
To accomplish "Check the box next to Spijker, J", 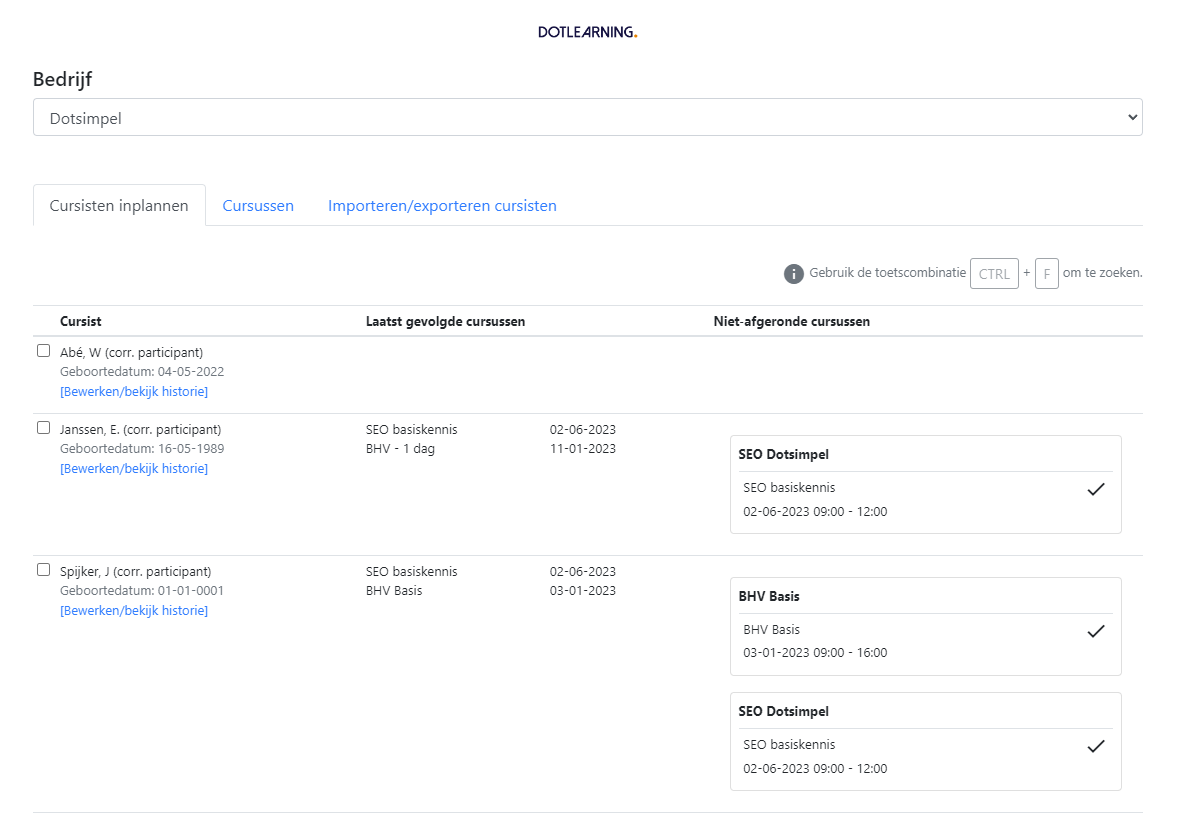I will pyautogui.click(x=43, y=570).
